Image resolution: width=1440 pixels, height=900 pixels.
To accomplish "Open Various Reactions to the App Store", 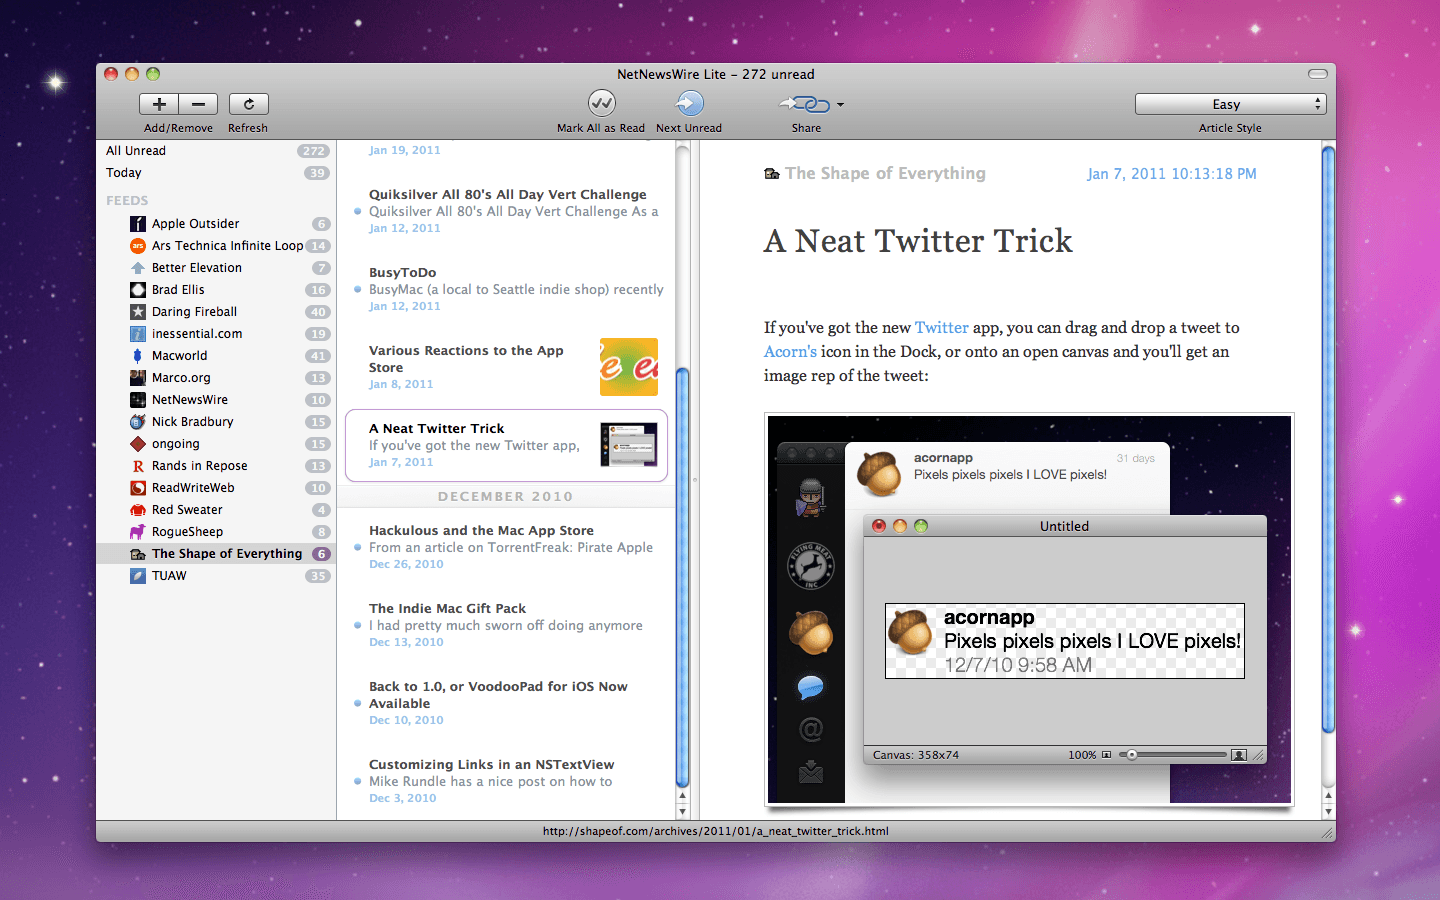I will (507, 367).
